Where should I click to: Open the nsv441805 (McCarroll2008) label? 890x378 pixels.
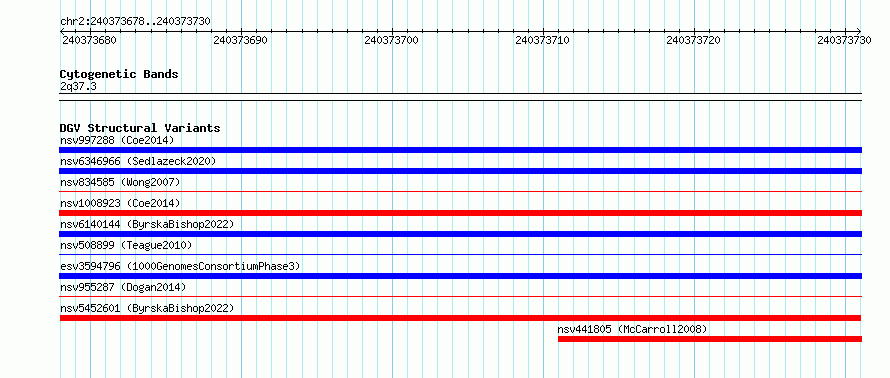point(632,329)
